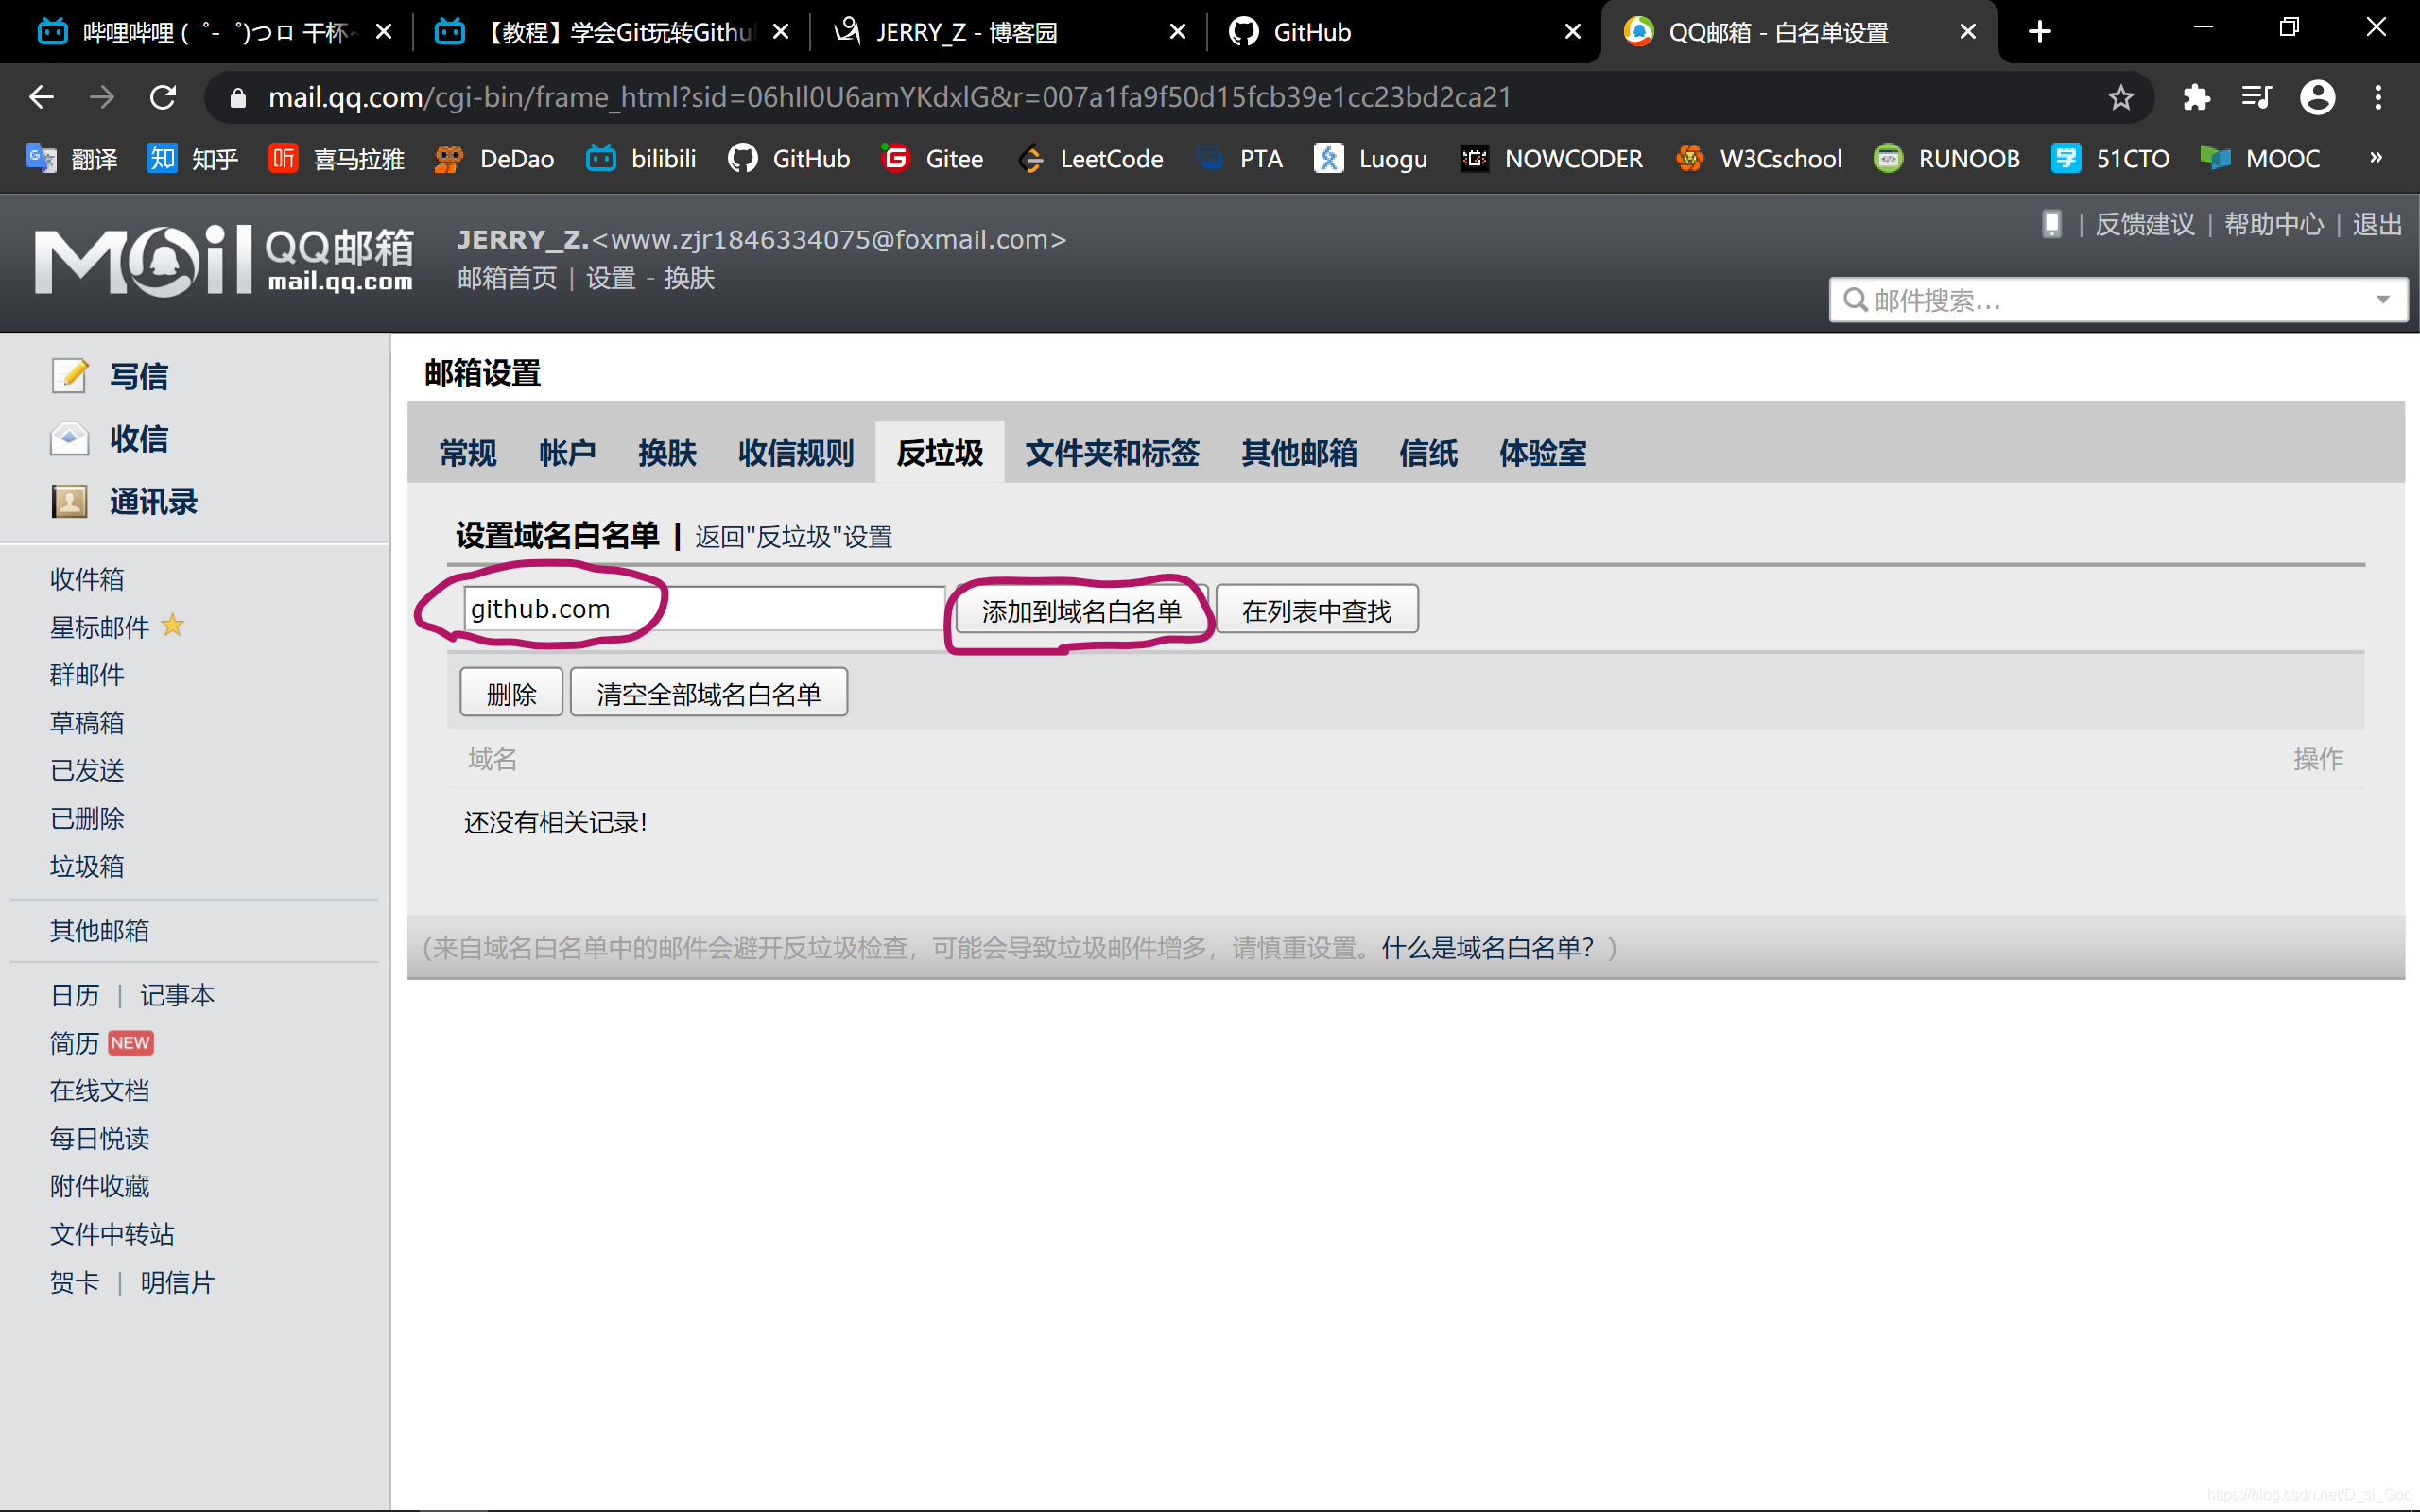Open the Chrome profile avatar icon
The image size is (2420, 1512).
coord(2317,97)
